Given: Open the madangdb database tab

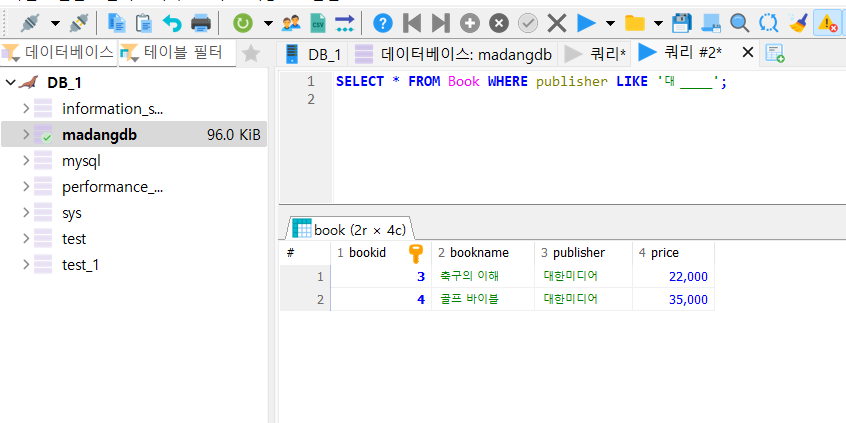Looking at the screenshot, I should pos(453,54).
